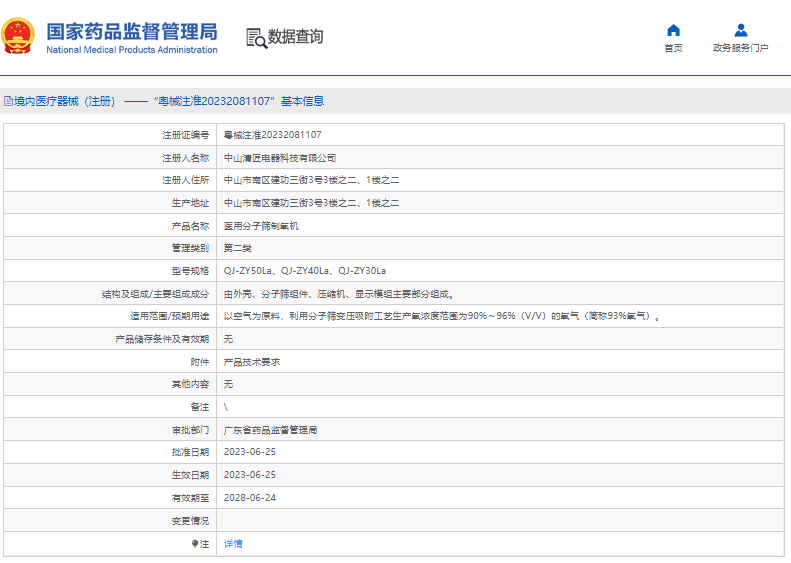Click the 注册证编号 label
Viewport: 791px width, 563px height.
pyautogui.click(x=186, y=135)
